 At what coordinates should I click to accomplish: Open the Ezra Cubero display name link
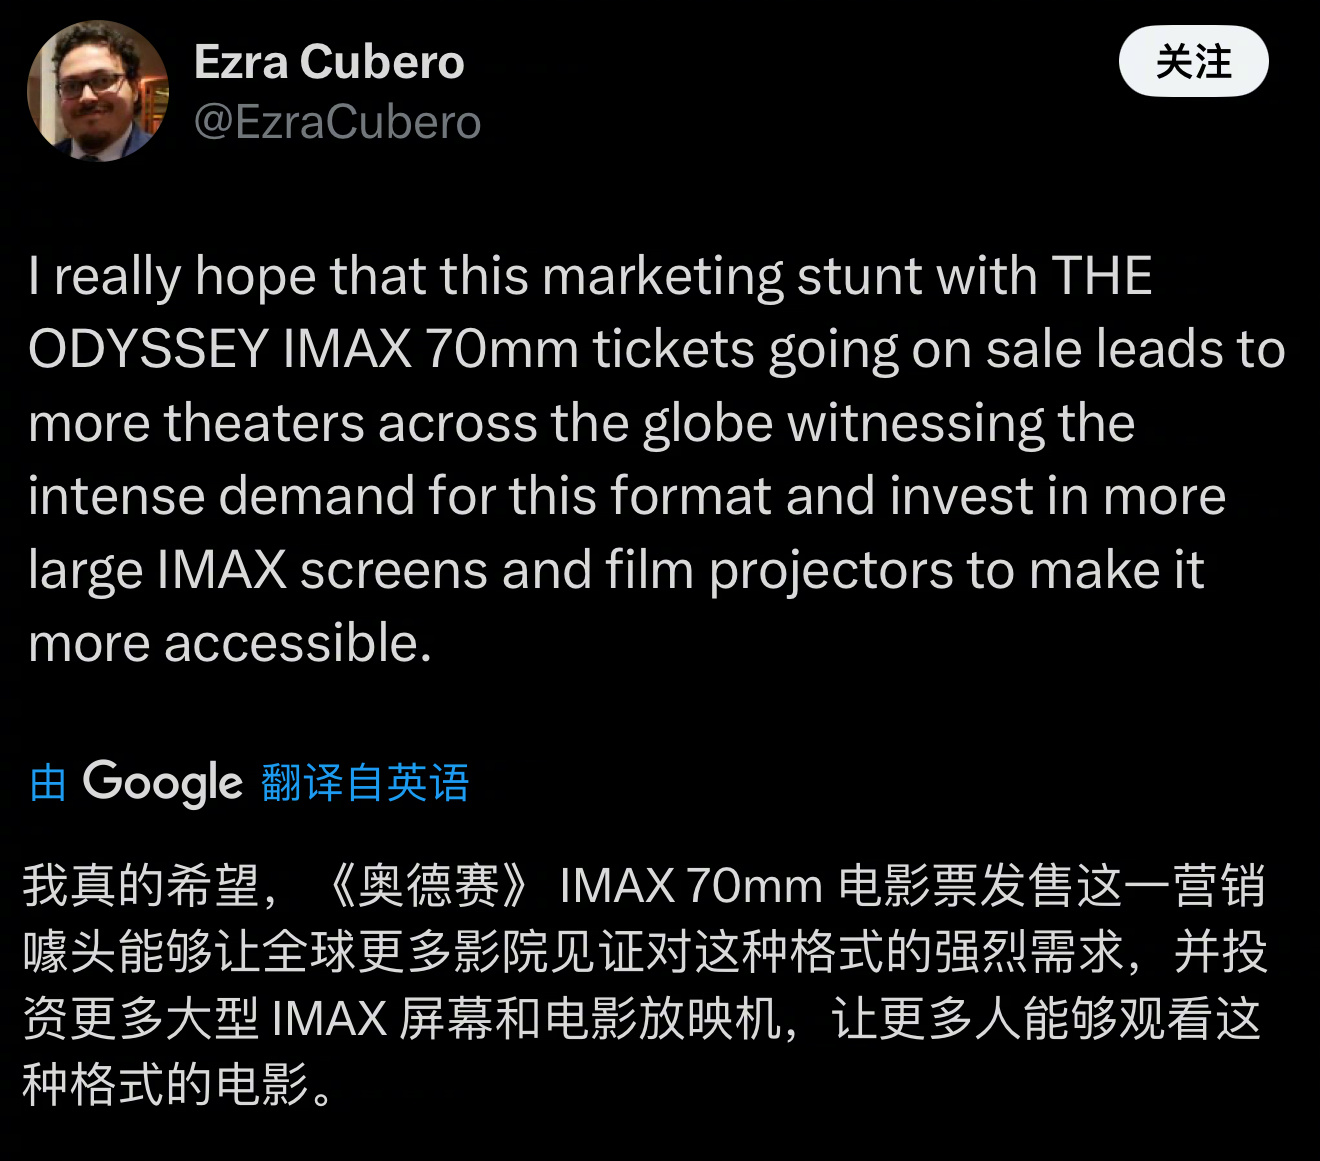(329, 62)
